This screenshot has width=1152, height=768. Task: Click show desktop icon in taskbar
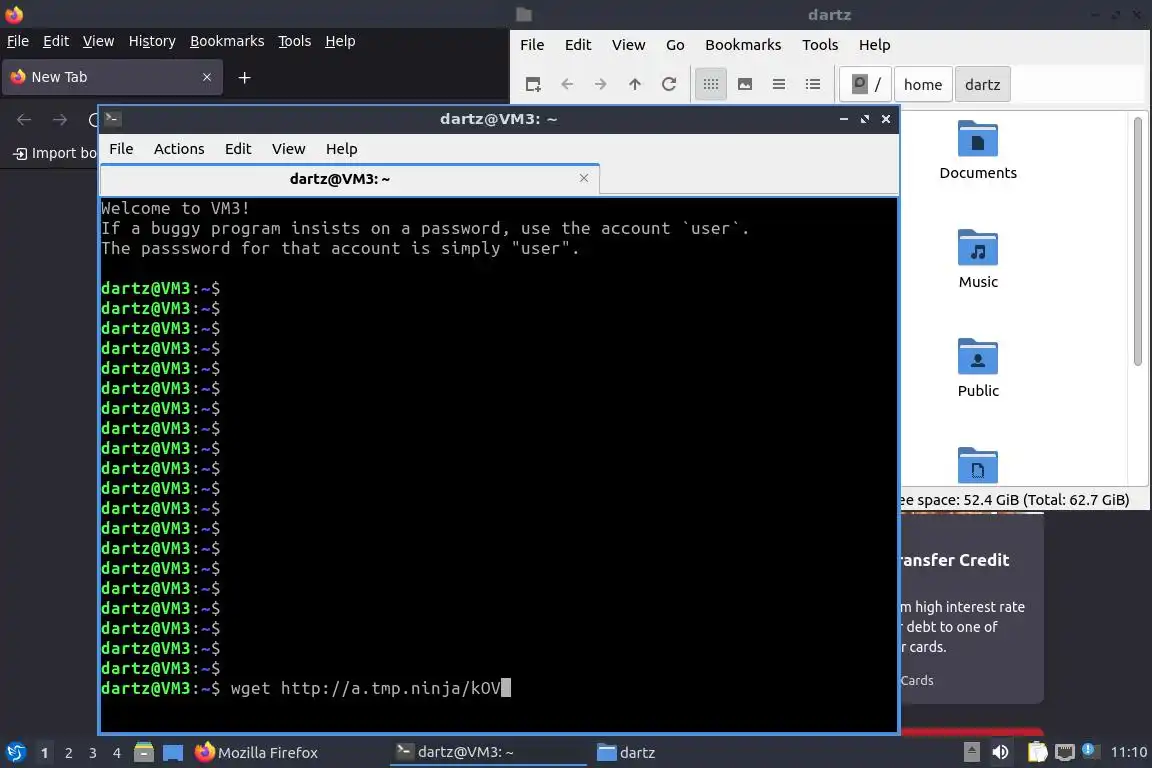(173, 752)
